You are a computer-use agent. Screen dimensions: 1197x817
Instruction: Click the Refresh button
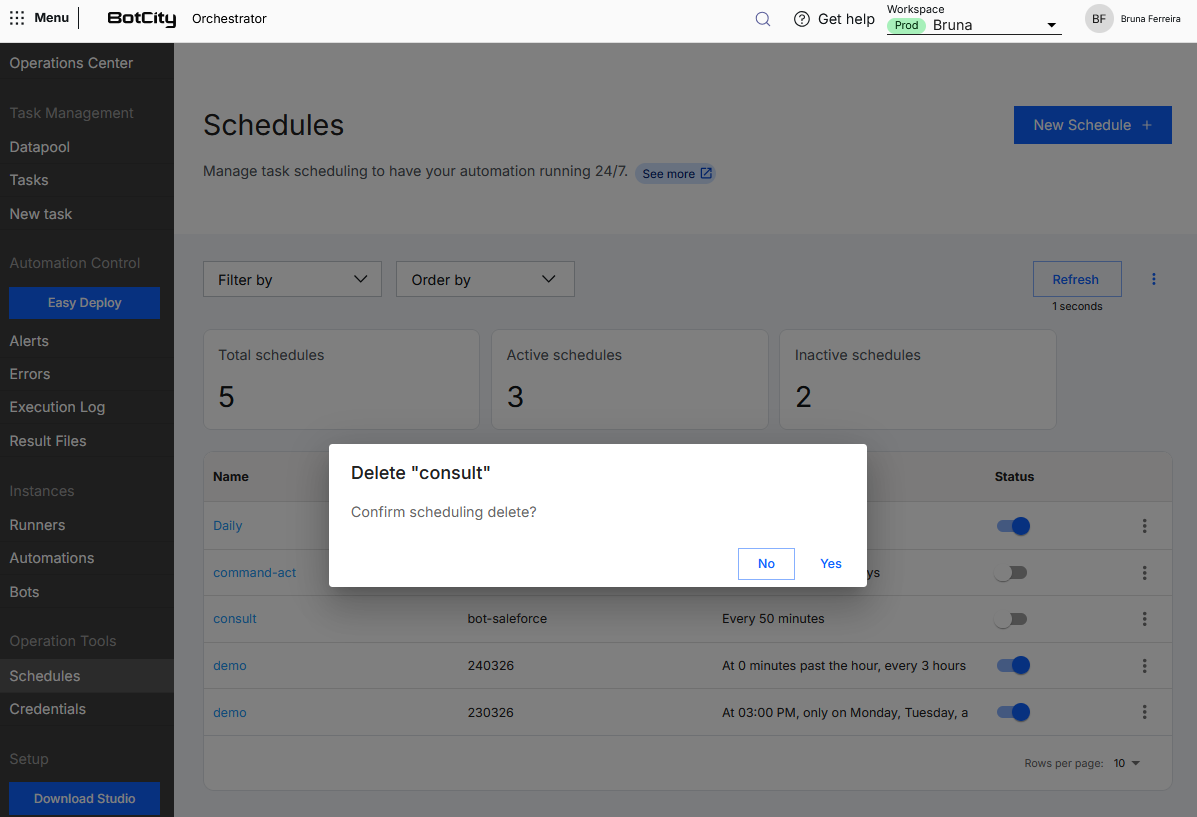[1076, 279]
